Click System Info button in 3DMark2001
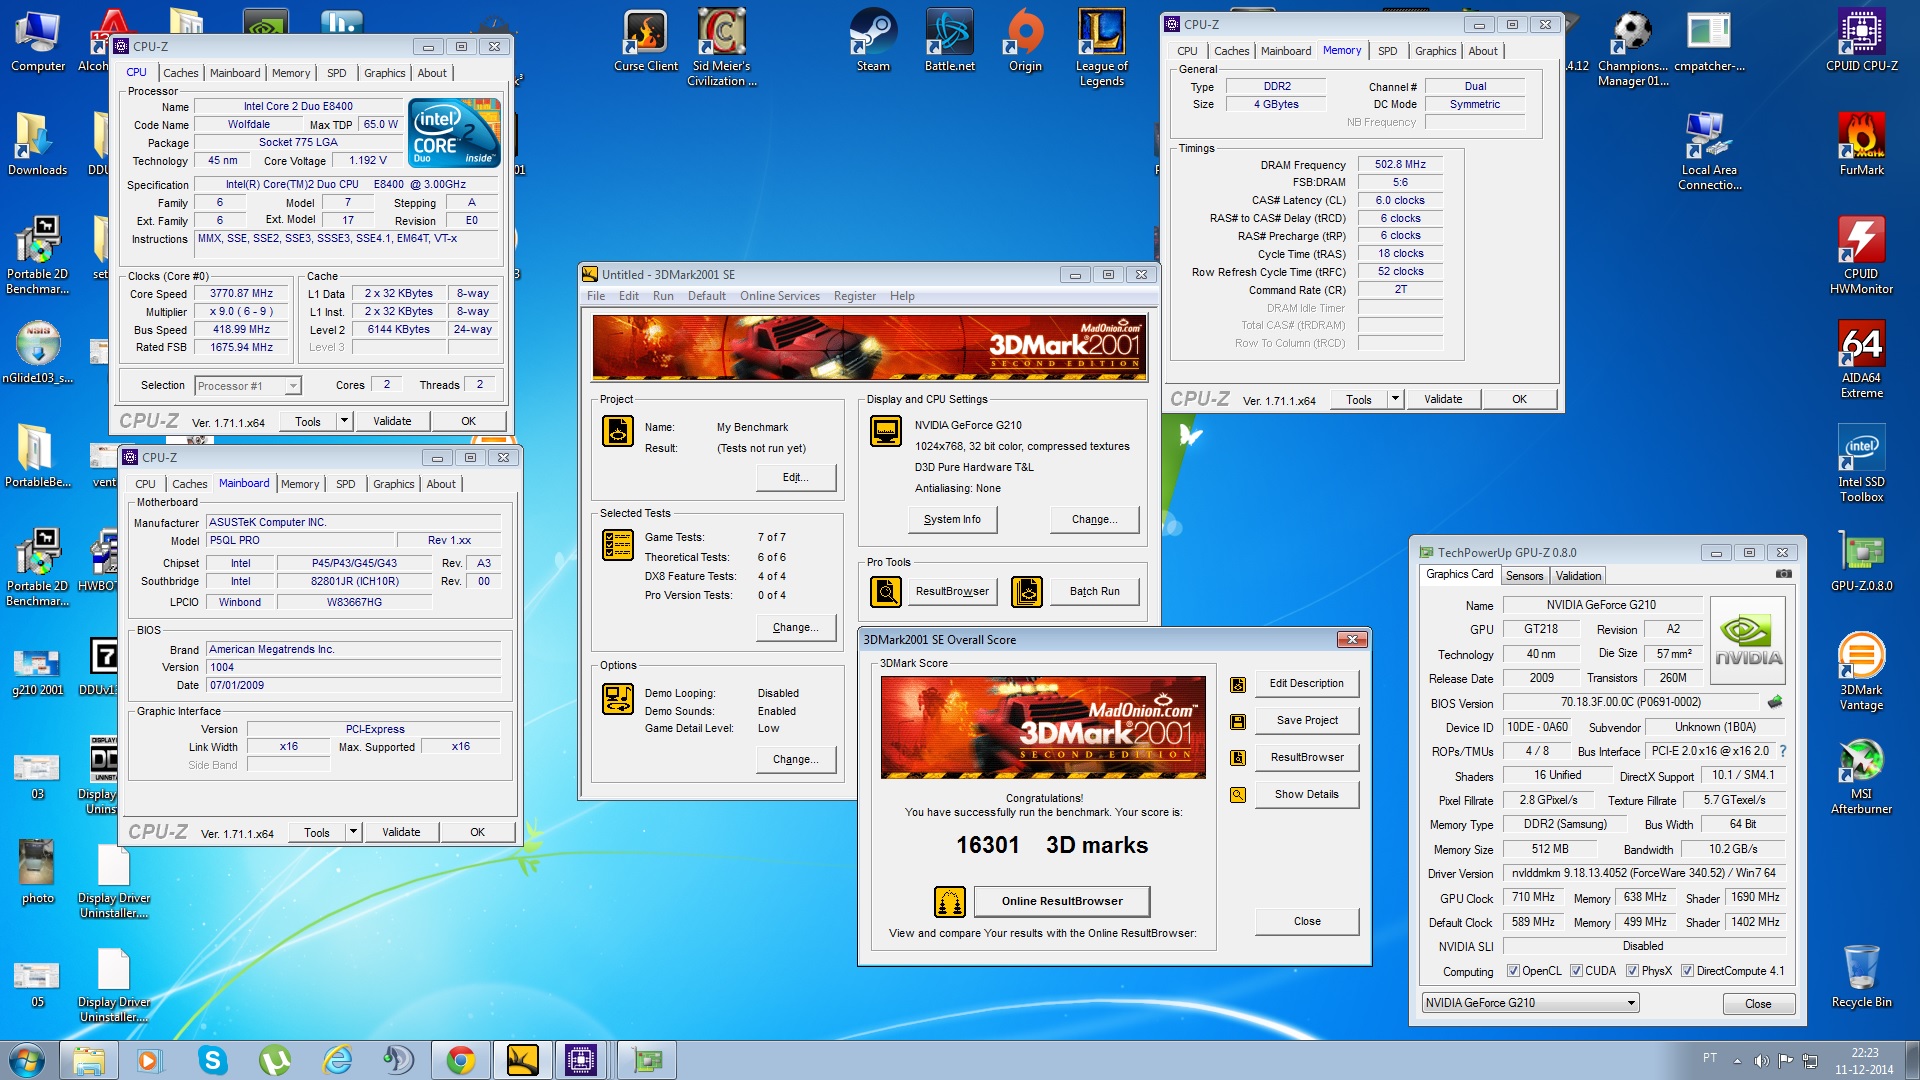The image size is (1920, 1080). 952,519
